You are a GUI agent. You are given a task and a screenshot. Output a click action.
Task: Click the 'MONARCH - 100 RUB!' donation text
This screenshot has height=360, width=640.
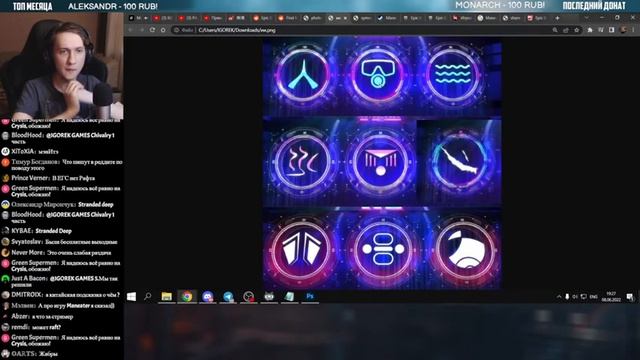pyautogui.click(x=500, y=5)
